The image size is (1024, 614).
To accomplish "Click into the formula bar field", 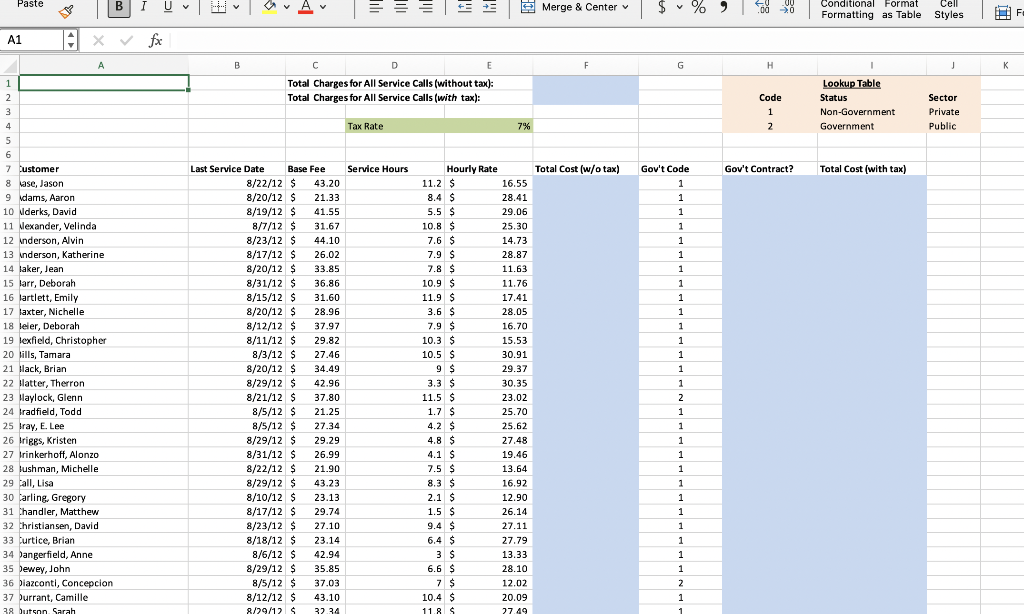I will (x=598, y=40).
